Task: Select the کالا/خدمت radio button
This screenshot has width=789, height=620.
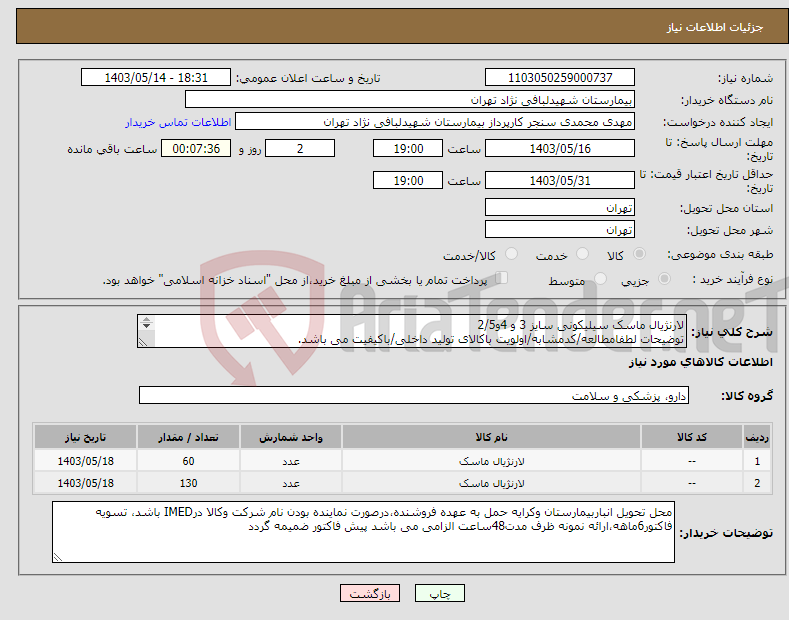Action: click(511, 254)
